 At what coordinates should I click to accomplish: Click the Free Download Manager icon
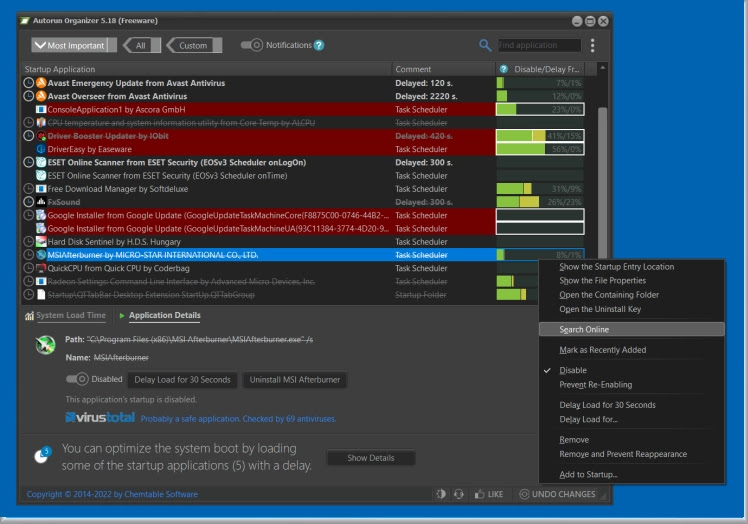coord(41,189)
